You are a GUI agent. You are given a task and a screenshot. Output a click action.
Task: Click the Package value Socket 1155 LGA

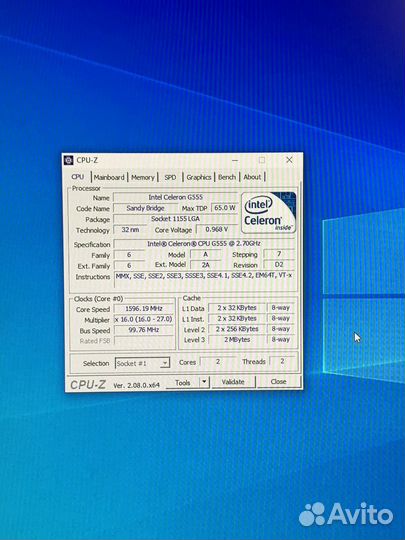point(176,219)
